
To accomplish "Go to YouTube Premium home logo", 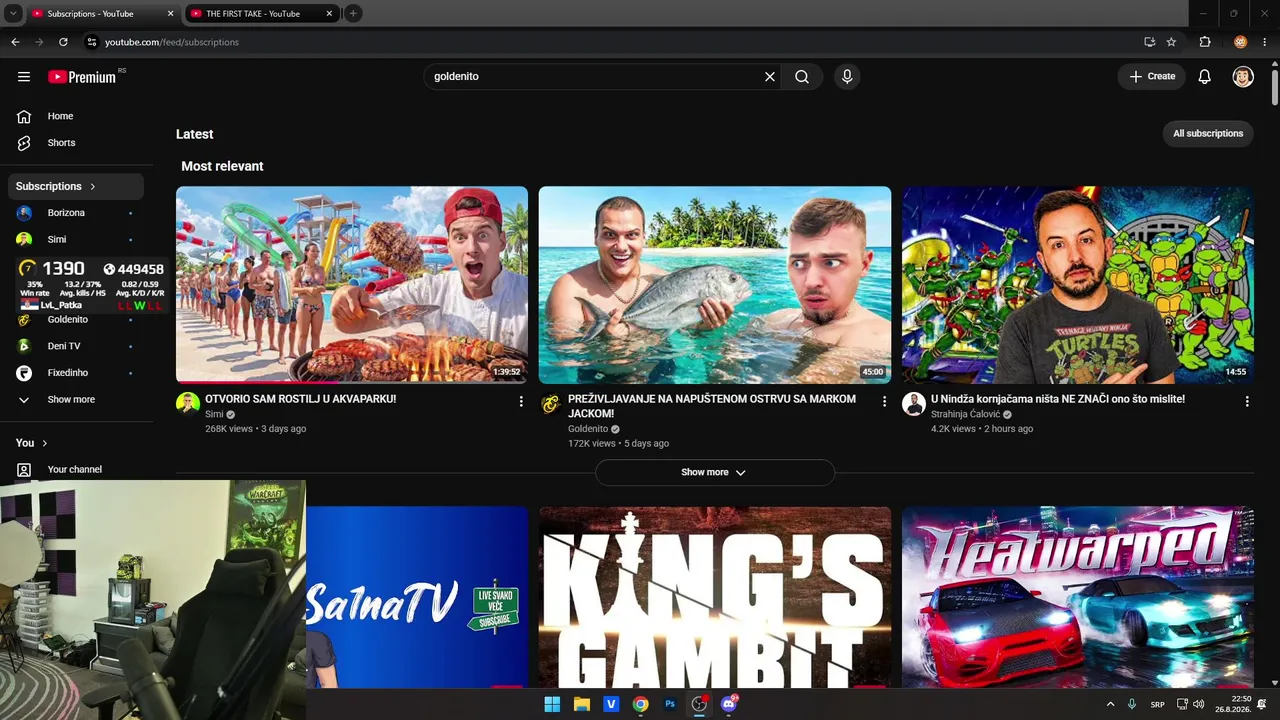I will (82, 77).
